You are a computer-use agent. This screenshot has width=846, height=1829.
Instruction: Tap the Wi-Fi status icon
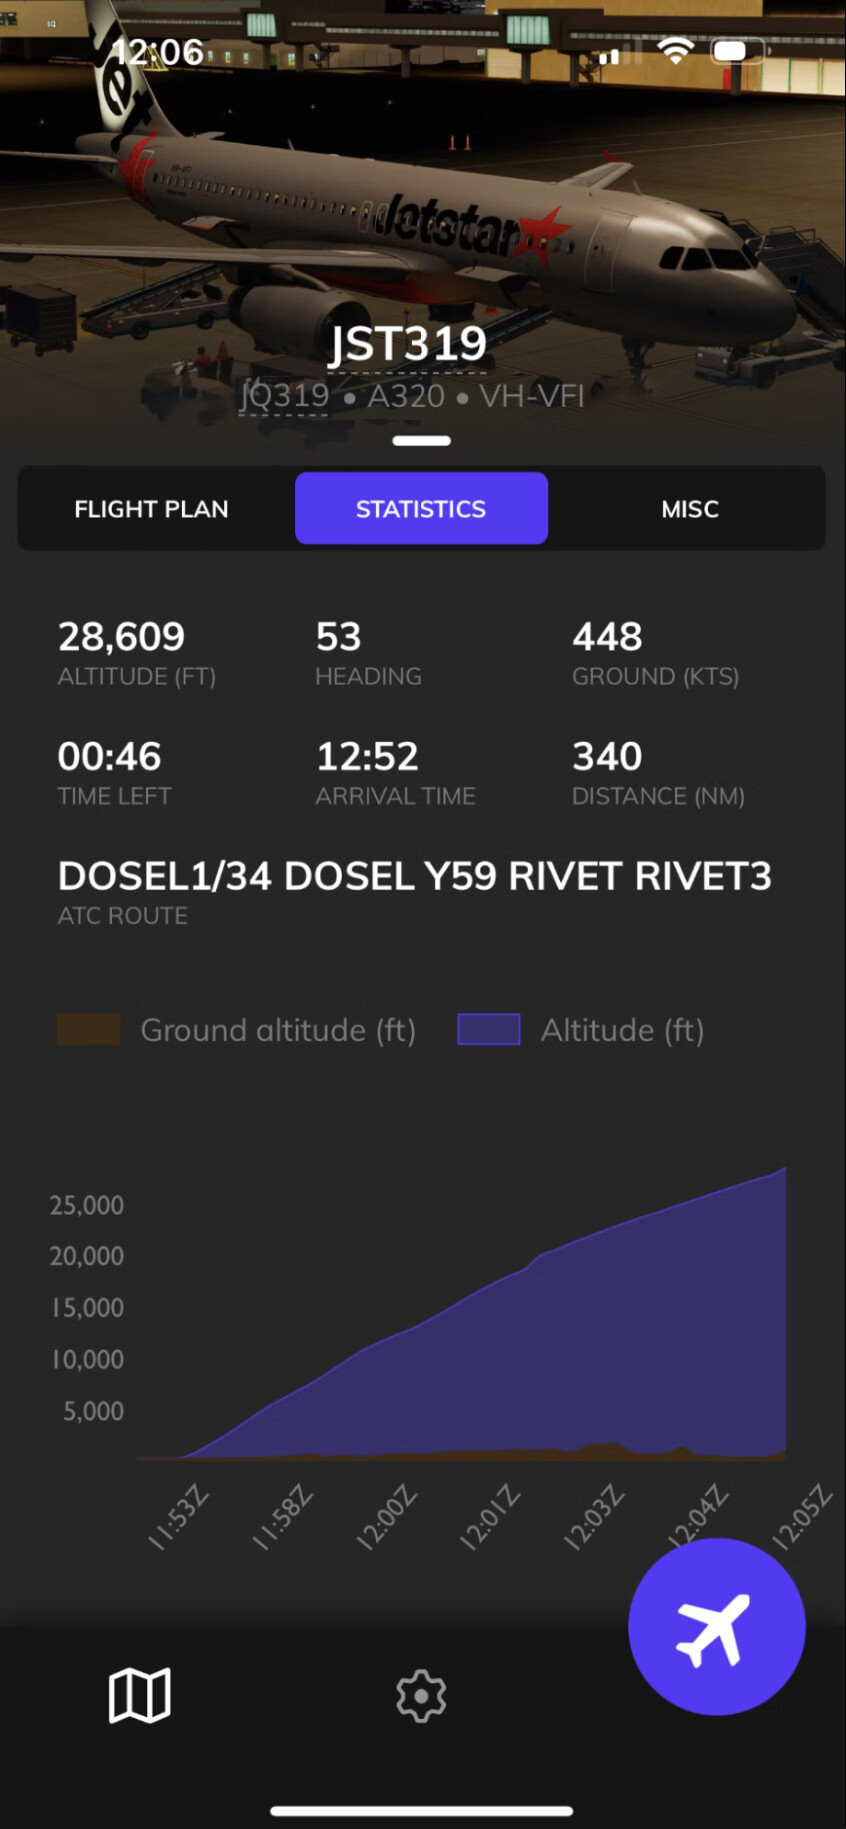(x=676, y=50)
